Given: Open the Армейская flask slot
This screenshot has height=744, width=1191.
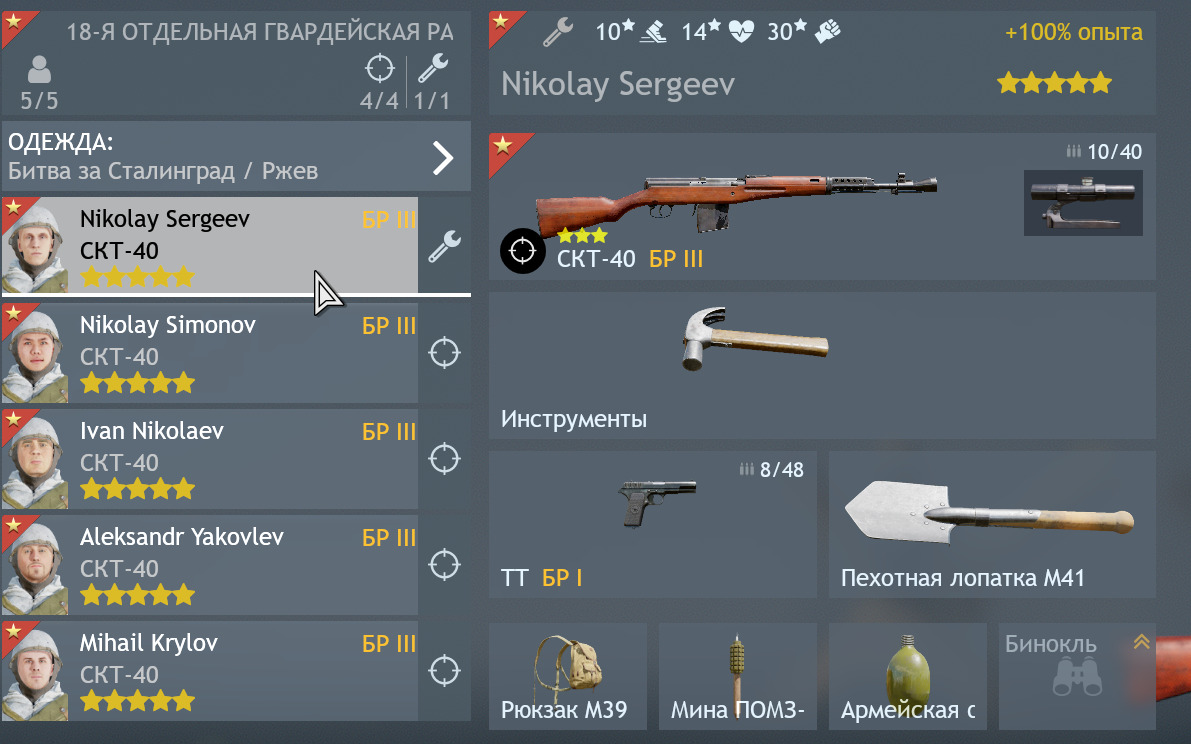Looking at the screenshot, I should point(908,676).
